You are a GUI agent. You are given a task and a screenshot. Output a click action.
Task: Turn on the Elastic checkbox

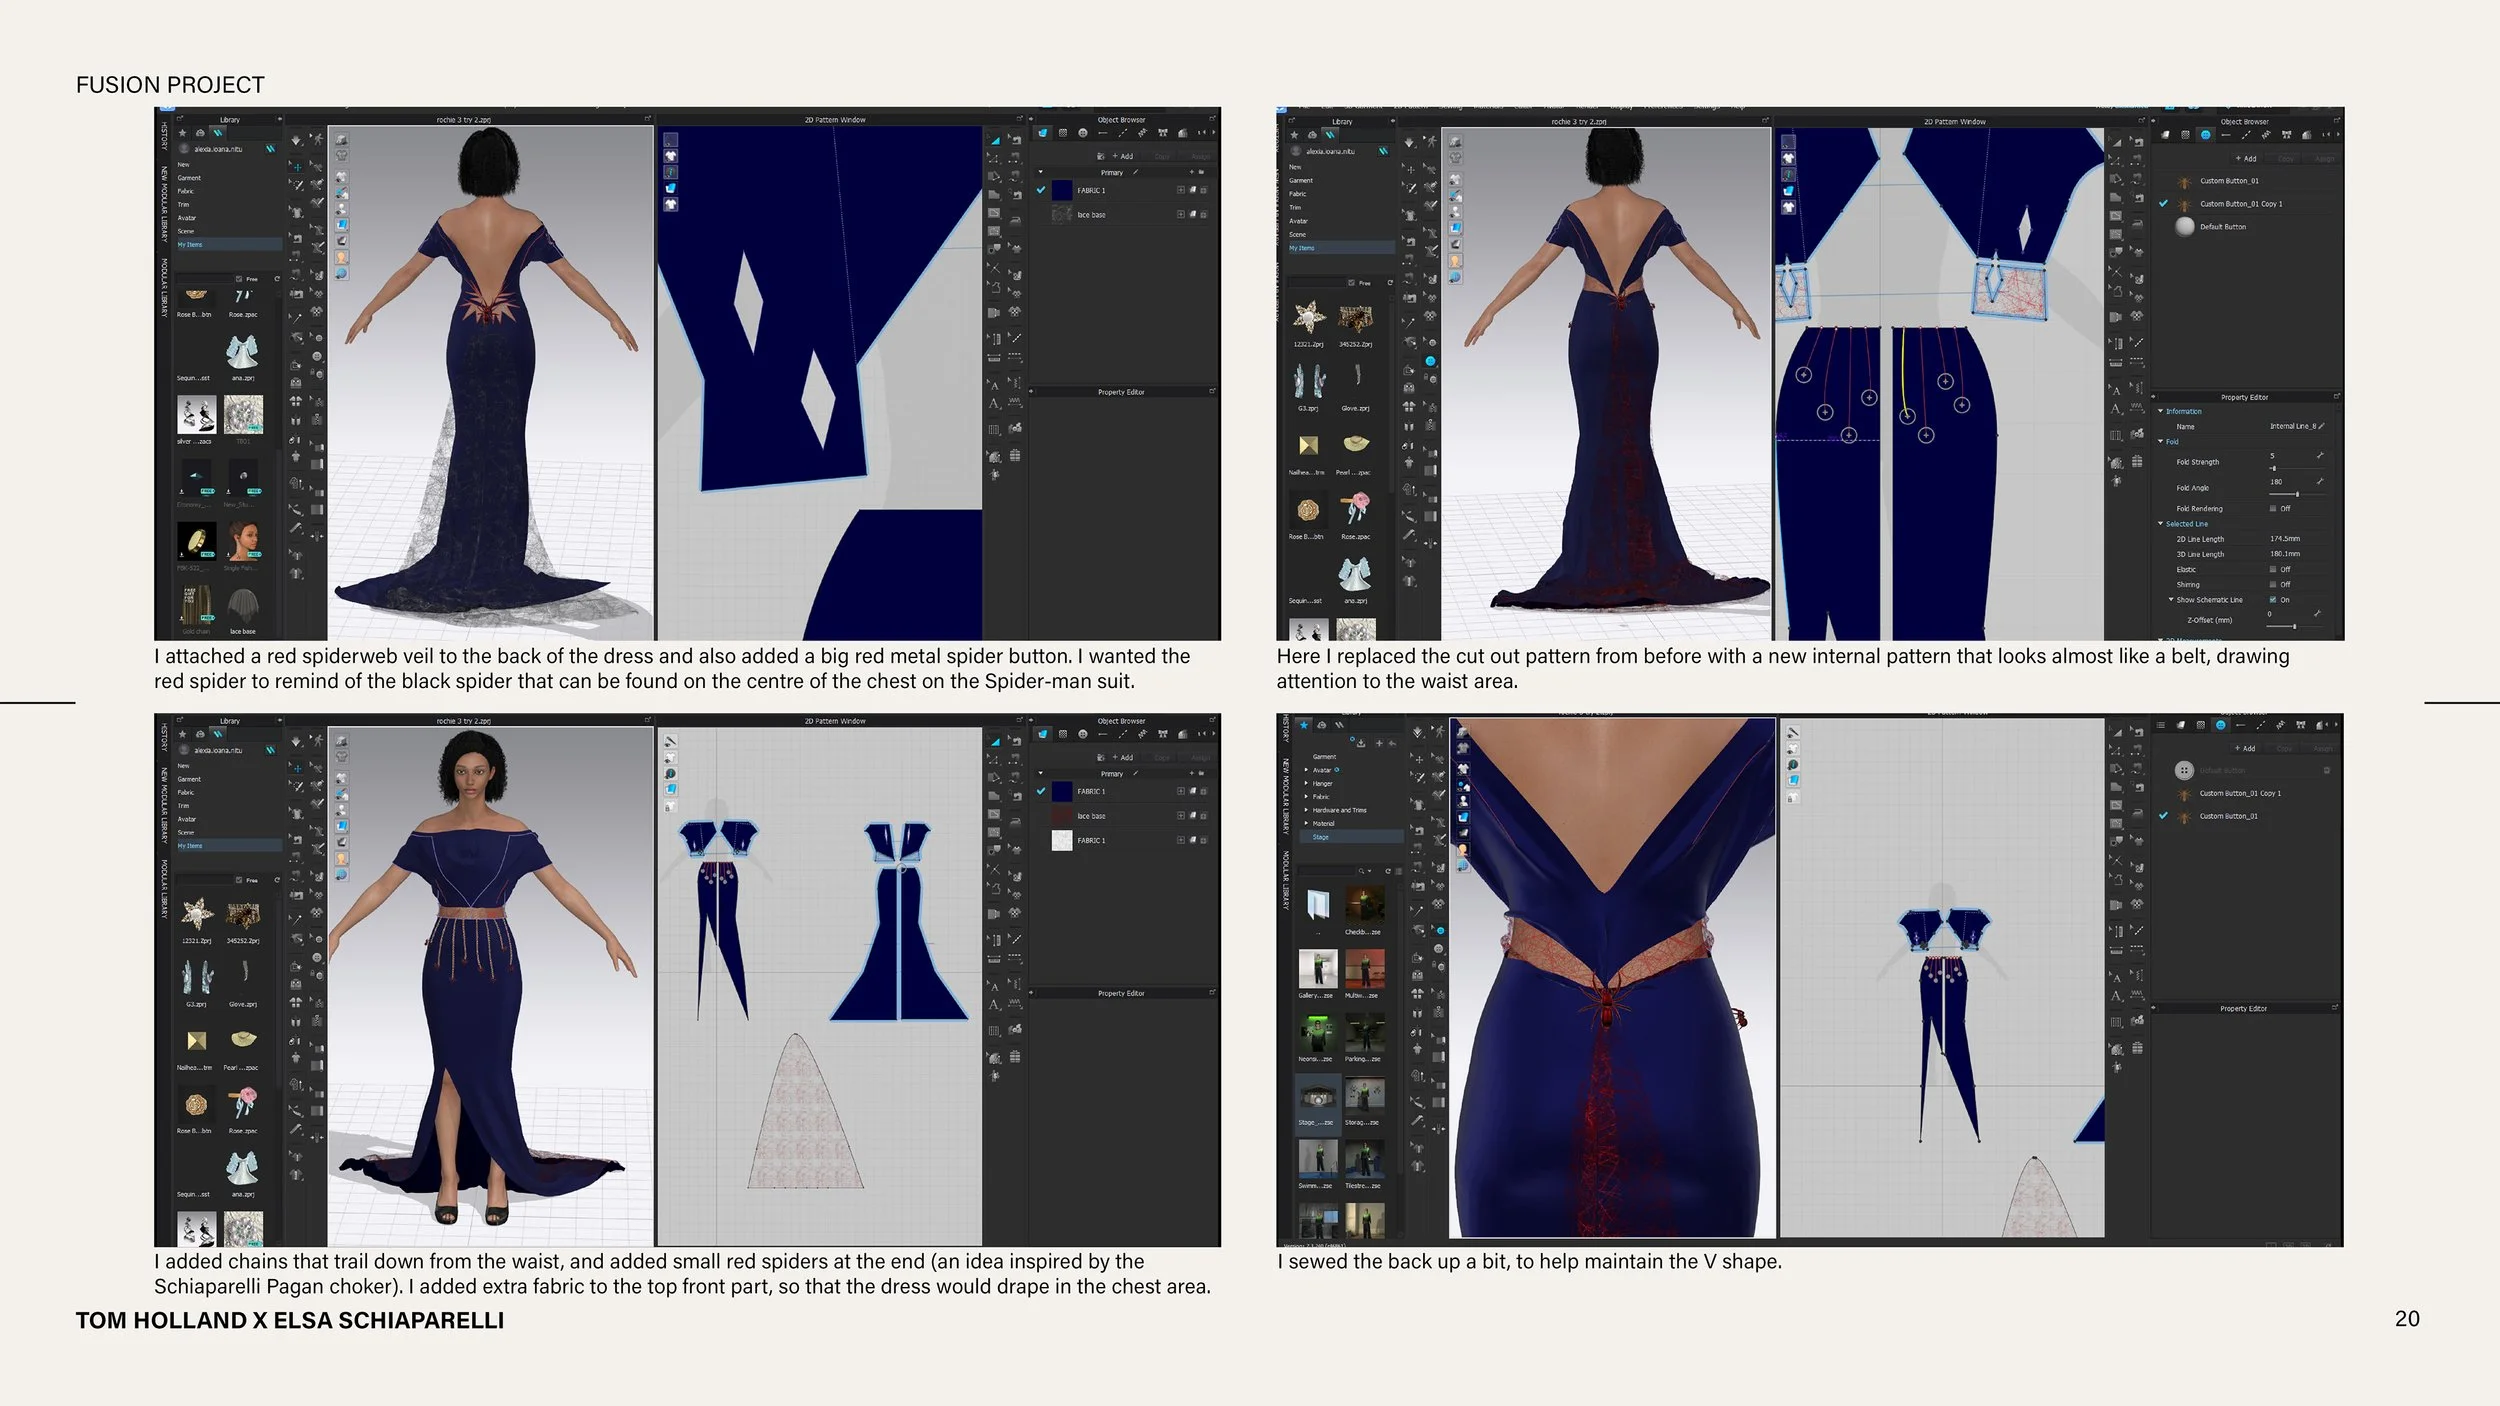tap(2273, 570)
